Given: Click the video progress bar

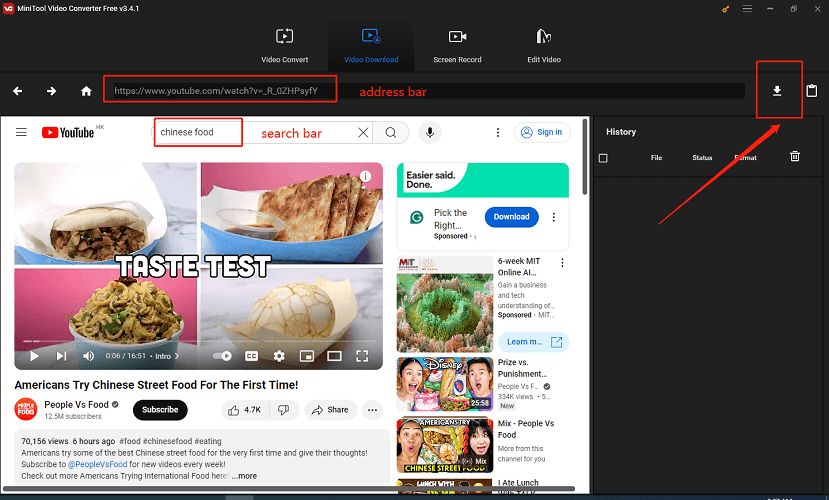Looking at the screenshot, I should 198,341.
